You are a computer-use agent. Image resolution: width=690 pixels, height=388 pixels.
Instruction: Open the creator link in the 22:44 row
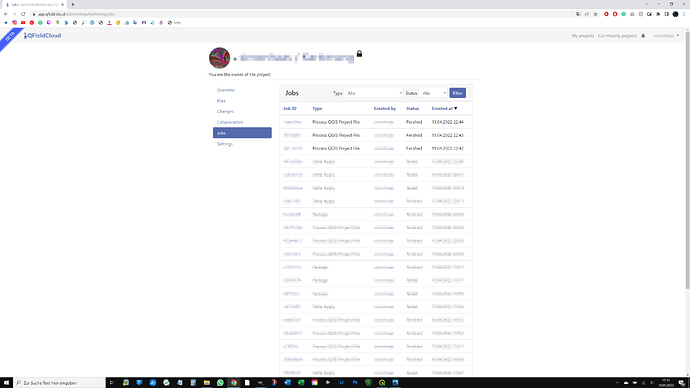click(x=384, y=122)
